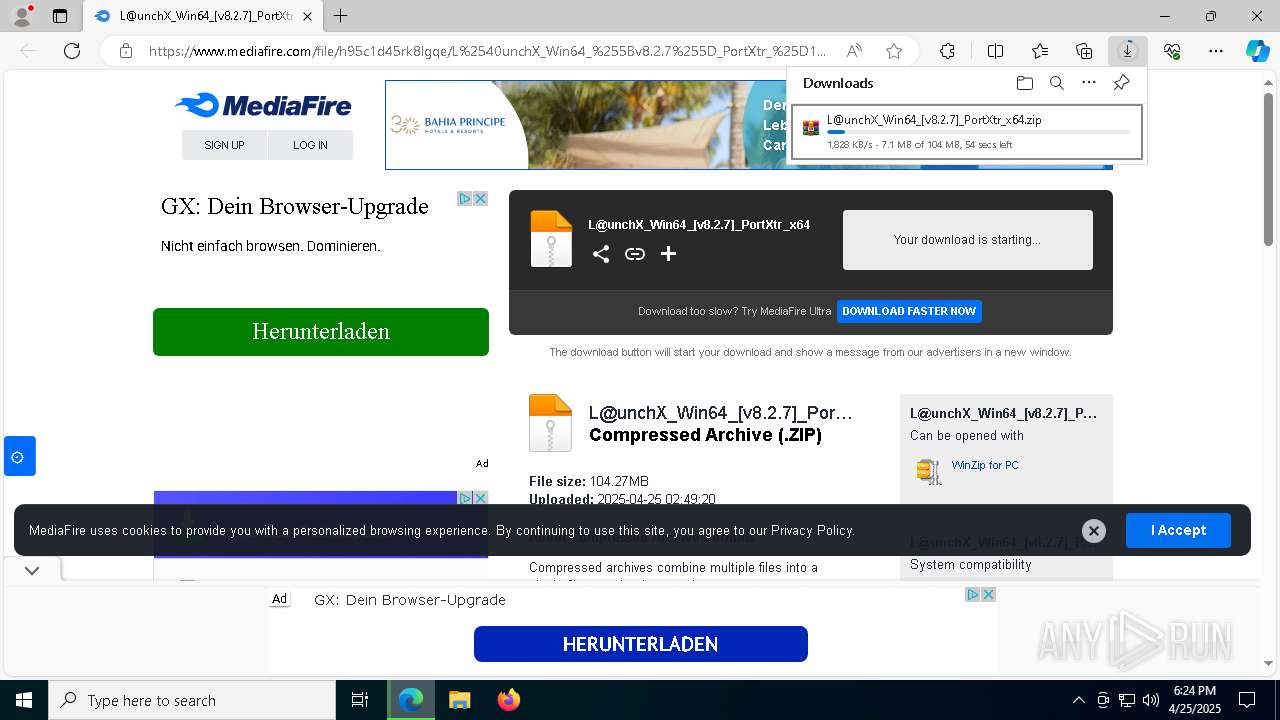Click the SIGN UP button
This screenshot has height=720, width=1280.
point(224,145)
